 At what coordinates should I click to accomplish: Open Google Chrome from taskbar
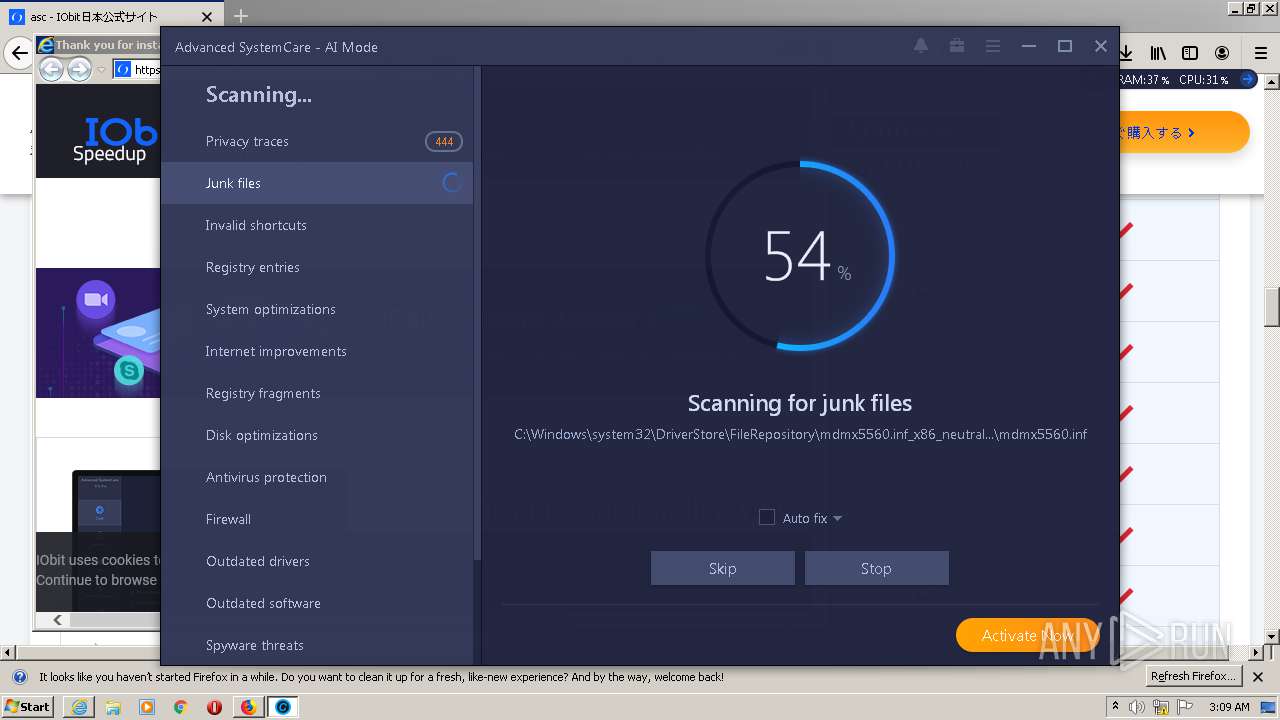180,707
